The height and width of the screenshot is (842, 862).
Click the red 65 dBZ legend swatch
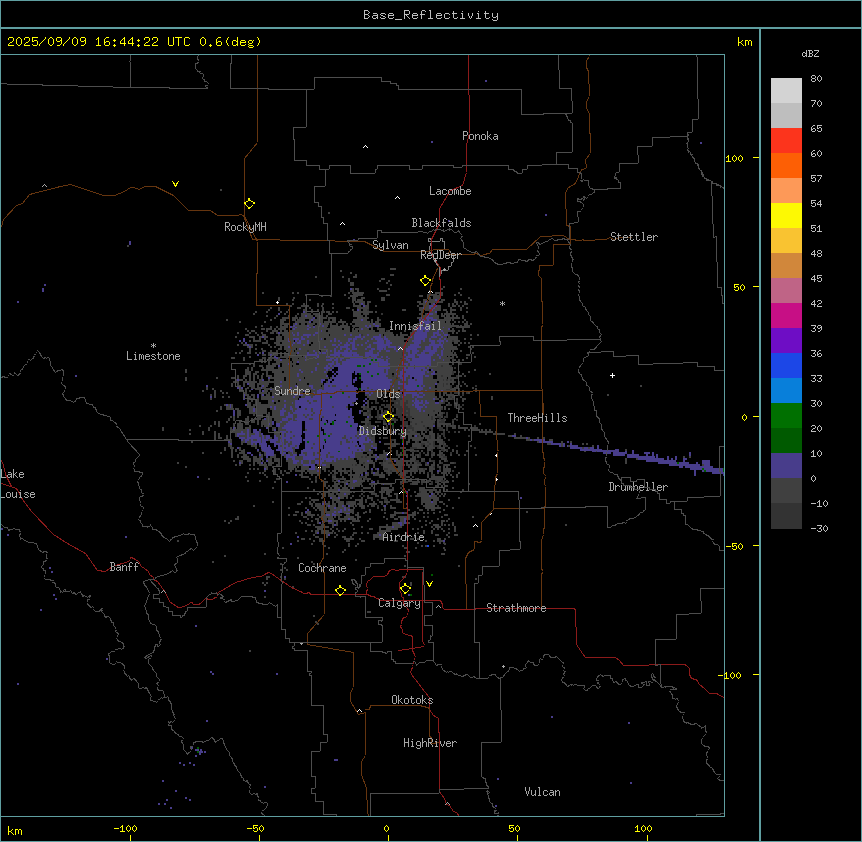coord(786,140)
